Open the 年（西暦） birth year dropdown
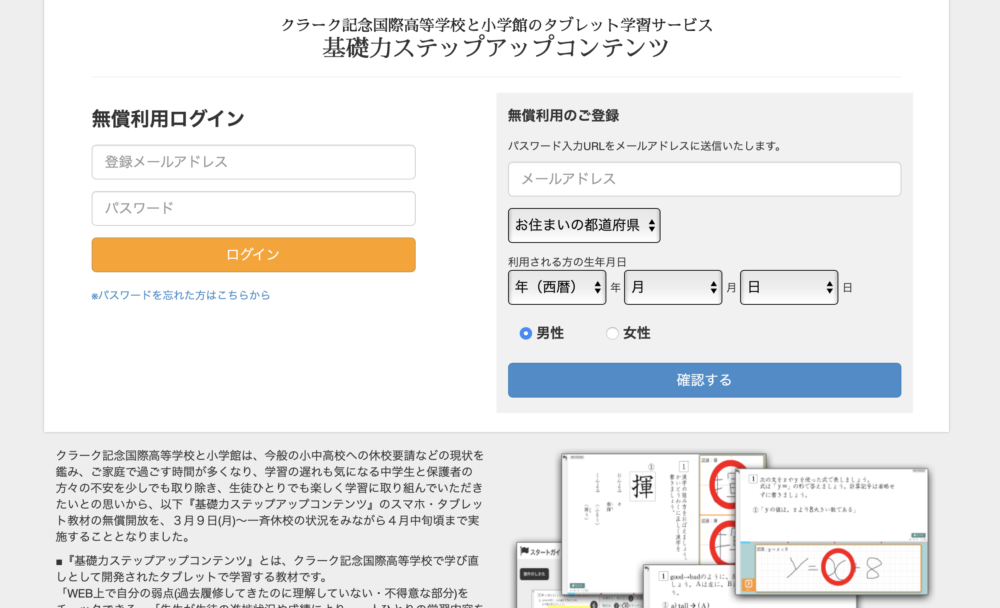 [x=557, y=287]
